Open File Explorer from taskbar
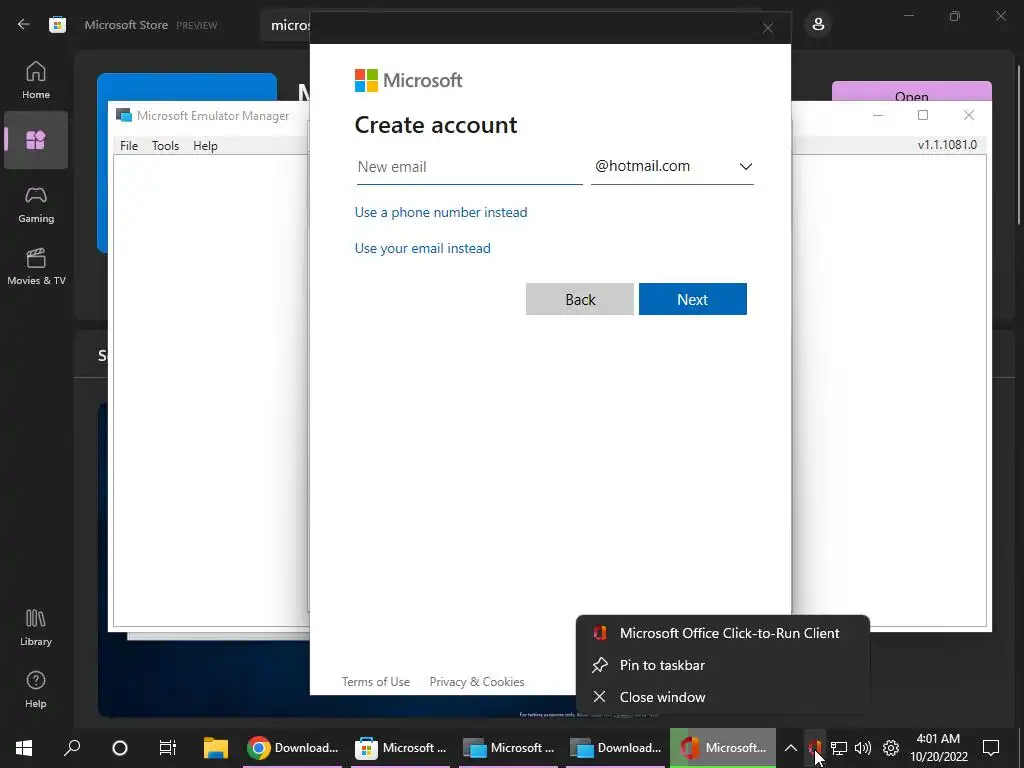1024x768 pixels. (x=216, y=748)
